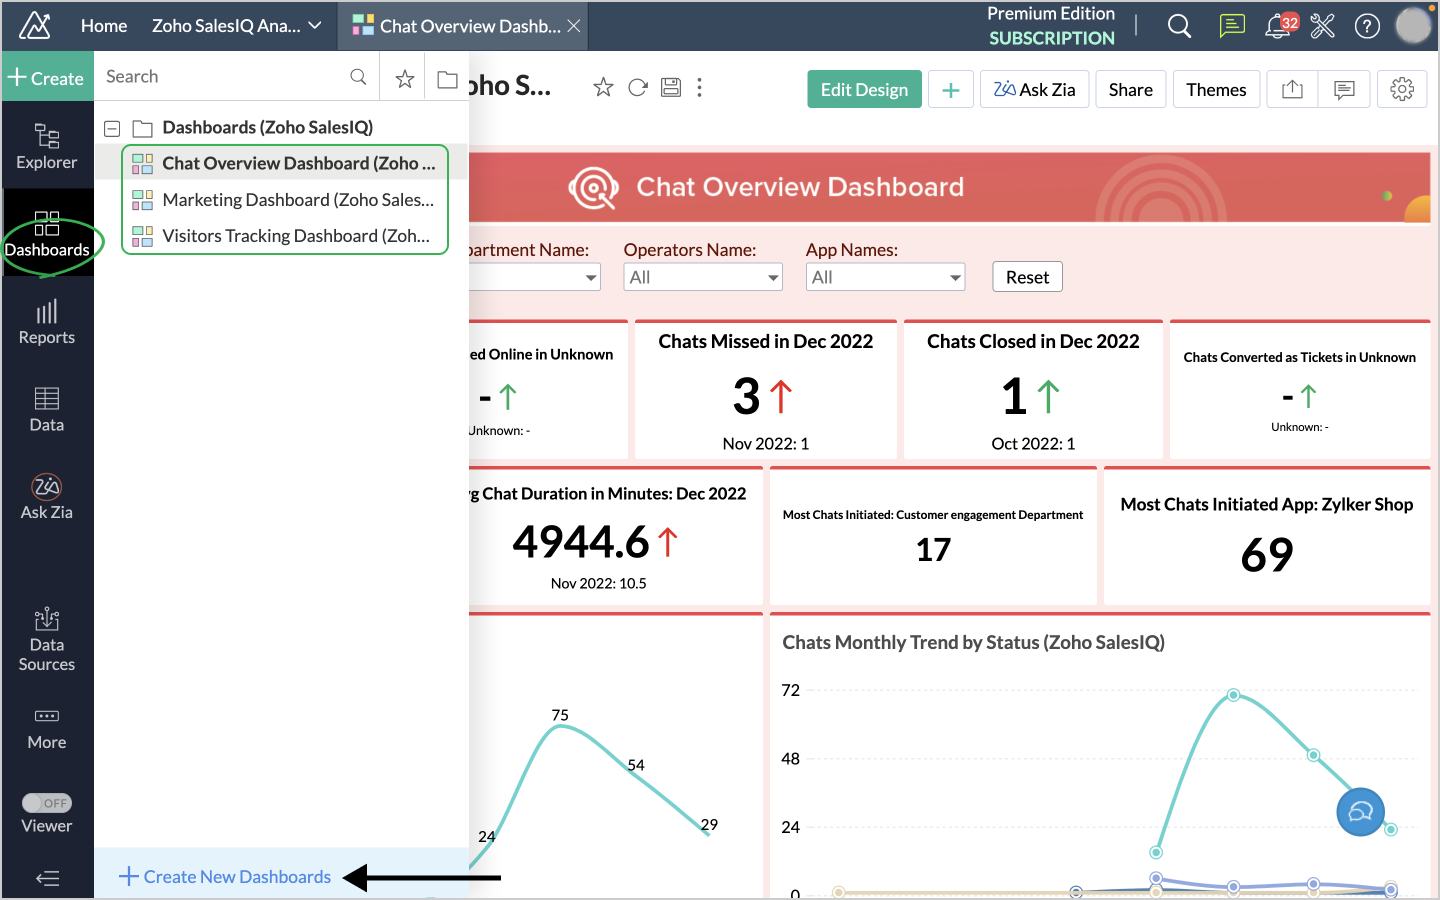Click the Share button
Image resolution: width=1440 pixels, height=900 pixels.
pos(1130,89)
